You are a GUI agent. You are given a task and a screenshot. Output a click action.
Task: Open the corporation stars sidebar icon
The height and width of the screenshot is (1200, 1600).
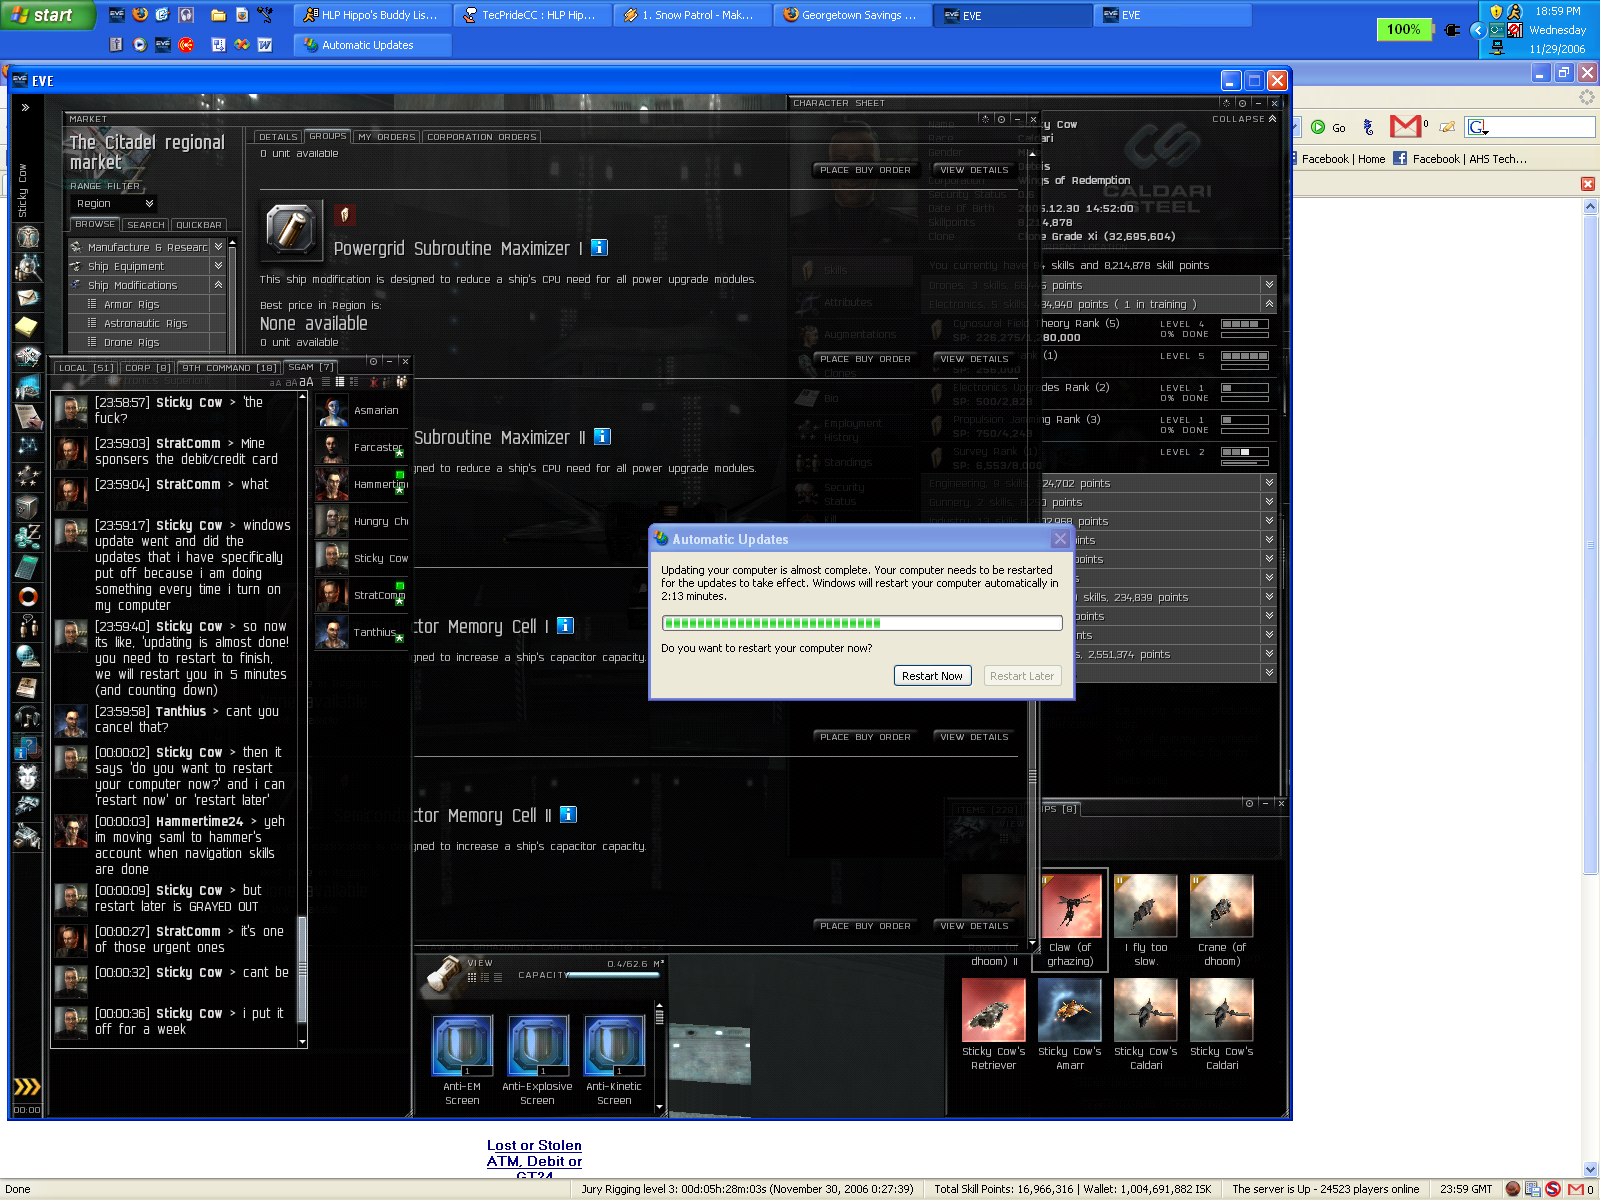pos(27,477)
